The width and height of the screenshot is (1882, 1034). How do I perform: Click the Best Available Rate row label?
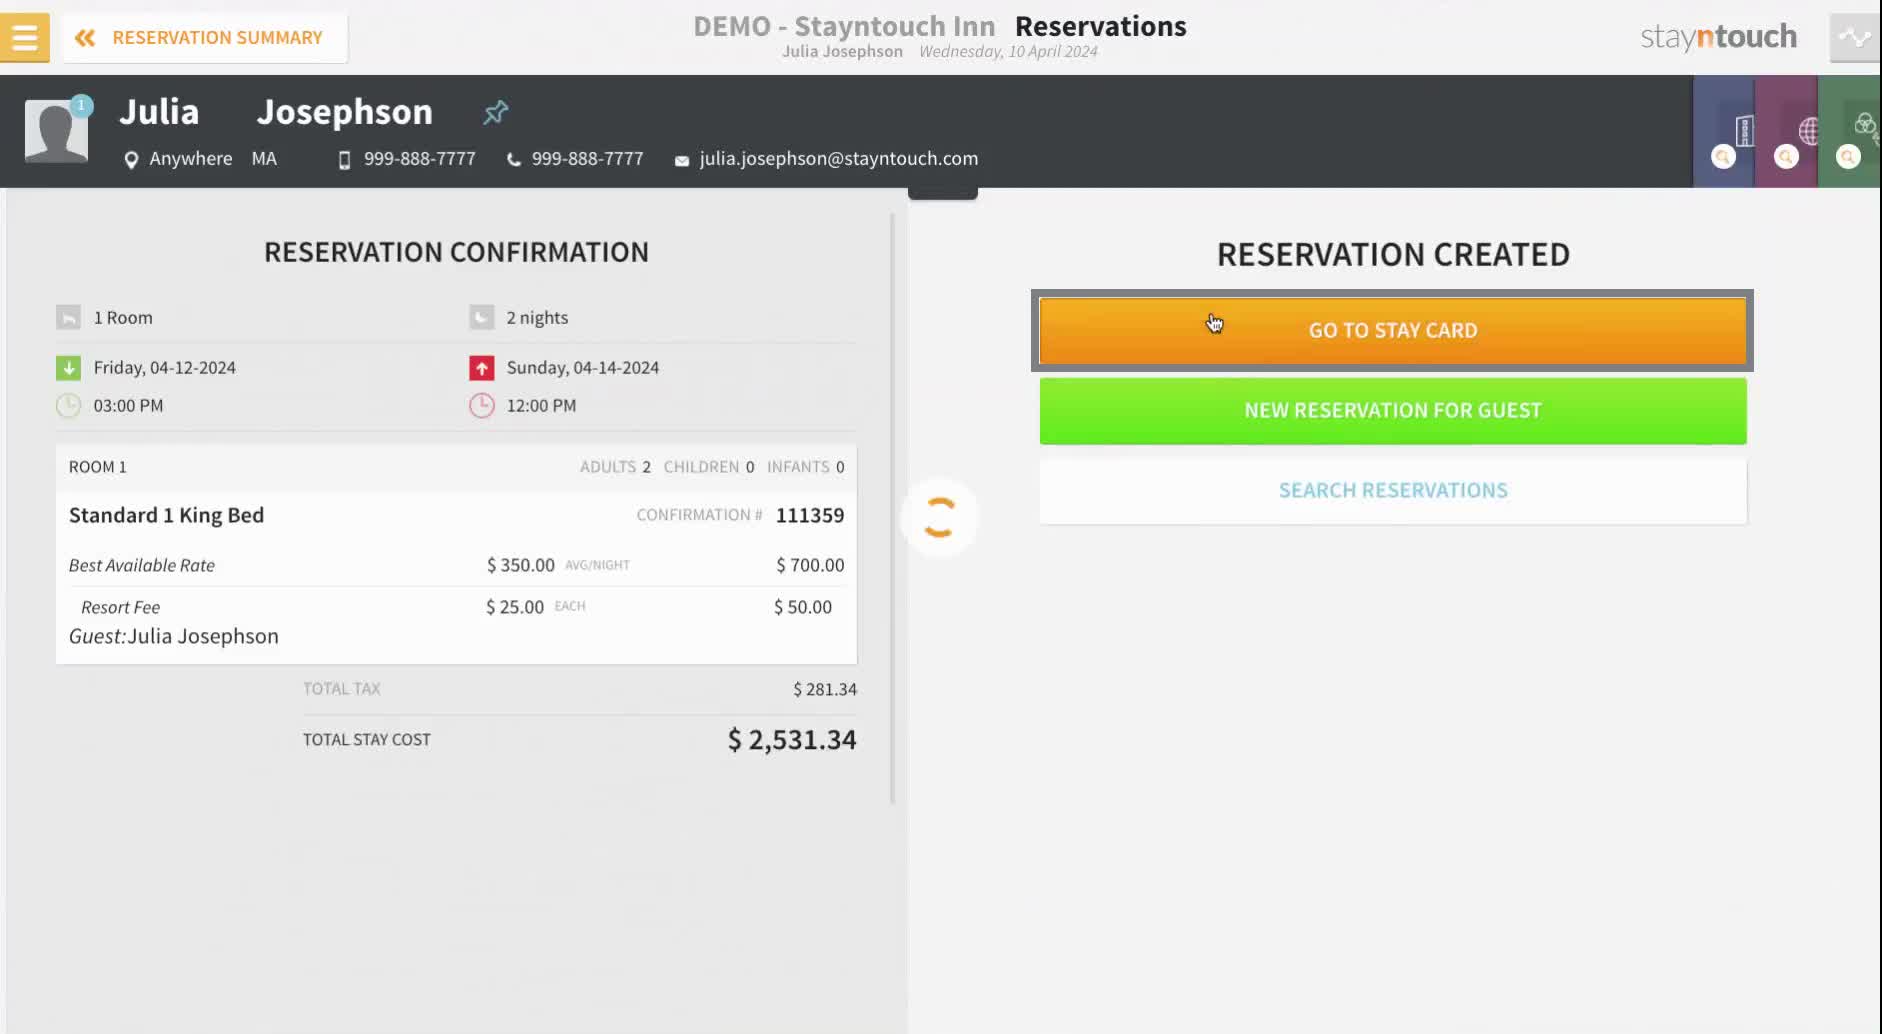pos(141,566)
